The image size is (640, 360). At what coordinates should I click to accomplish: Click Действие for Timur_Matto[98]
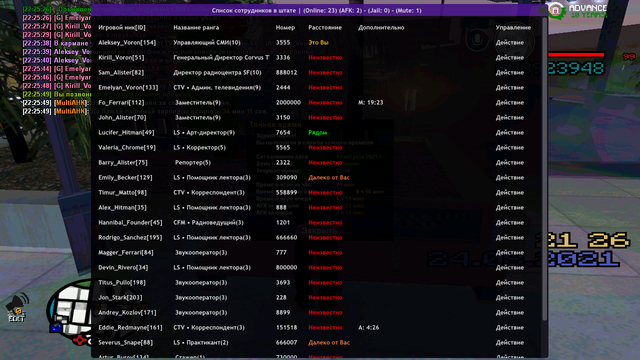coord(509,193)
